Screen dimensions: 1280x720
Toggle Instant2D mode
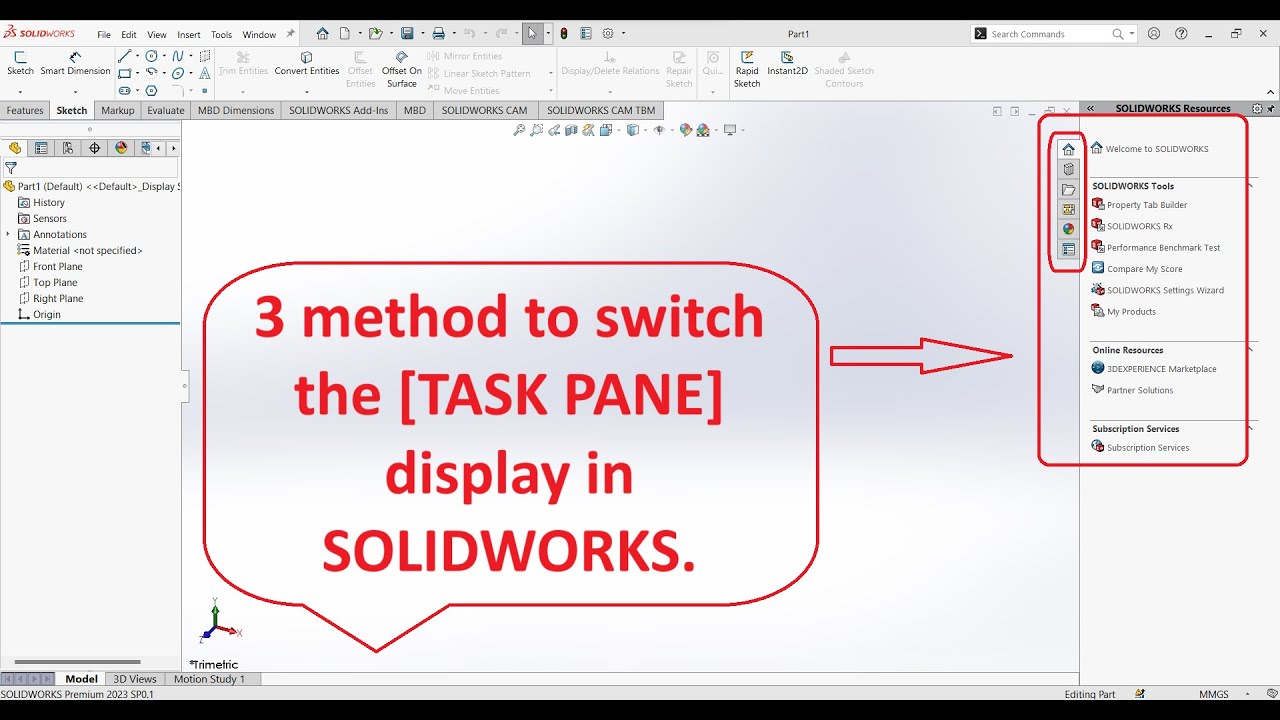click(787, 64)
